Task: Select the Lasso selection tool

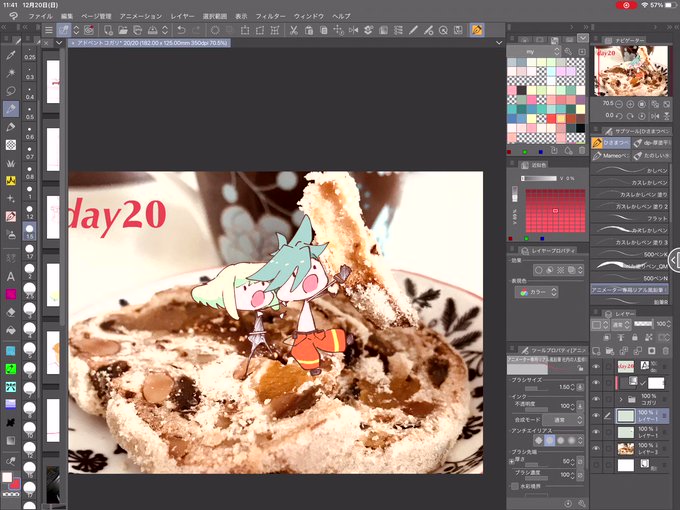Action: [x=11, y=91]
